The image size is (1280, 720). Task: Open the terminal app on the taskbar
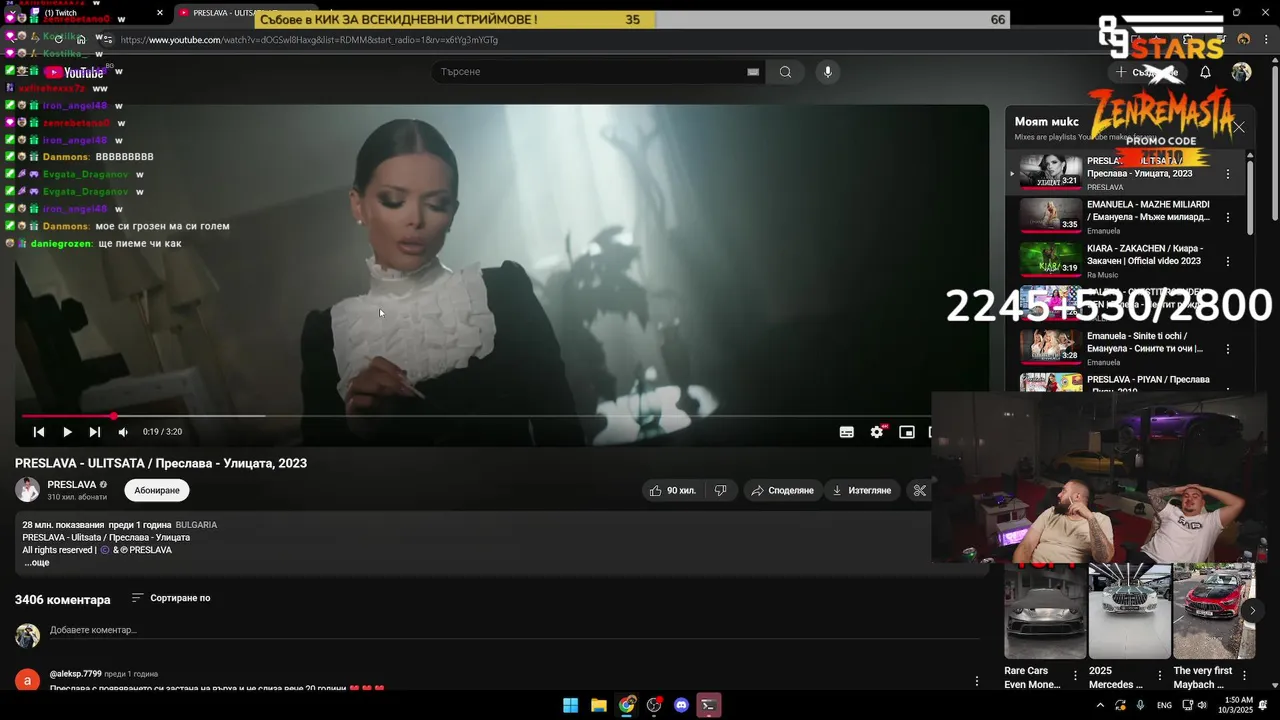pyautogui.click(x=709, y=705)
